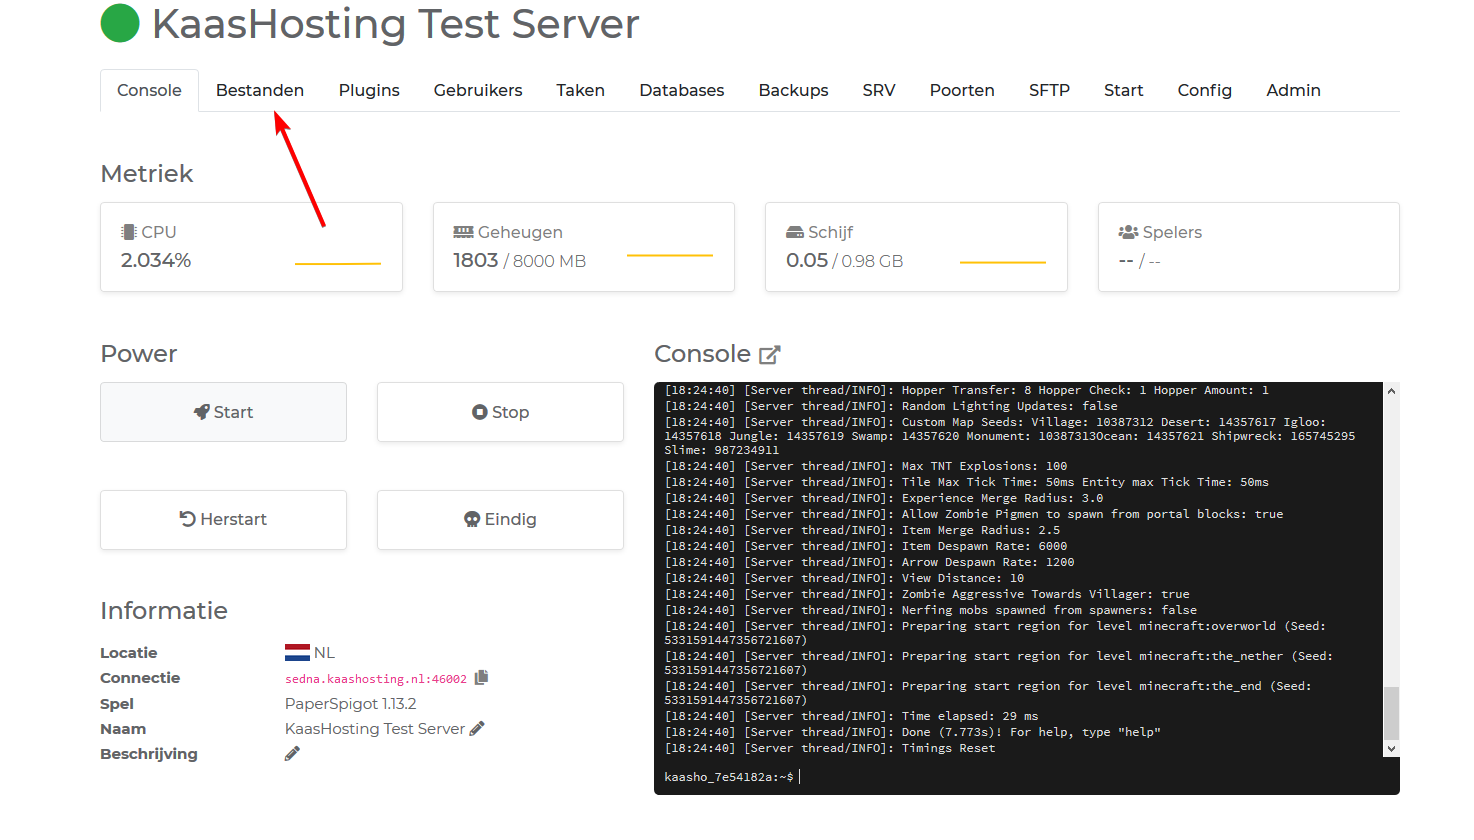Copy the server connection address

481,678
